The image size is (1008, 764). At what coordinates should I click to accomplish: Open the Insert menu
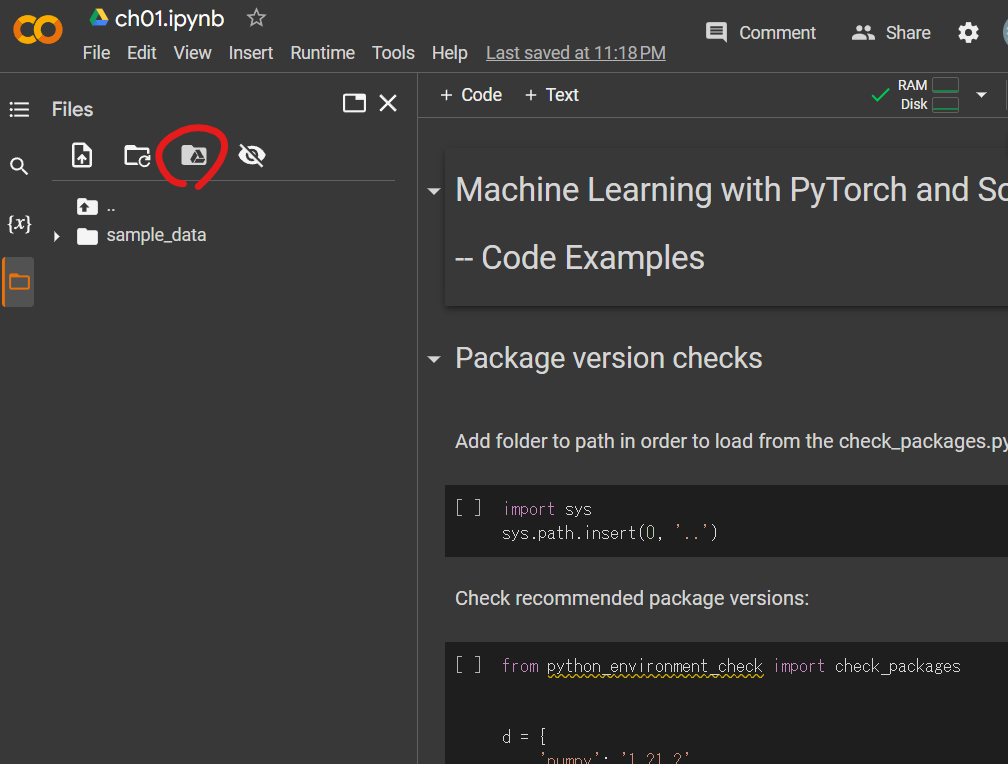[x=250, y=52]
